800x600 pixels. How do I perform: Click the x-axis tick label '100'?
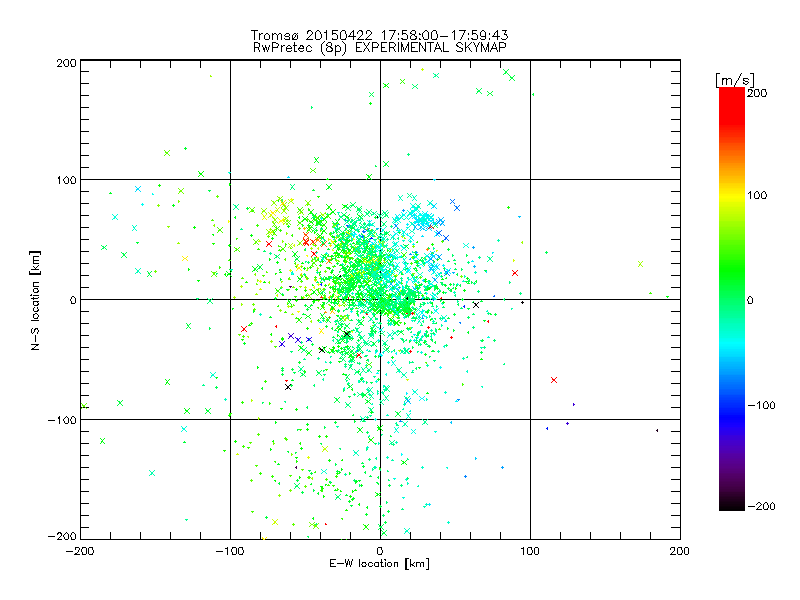coord(530,551)
